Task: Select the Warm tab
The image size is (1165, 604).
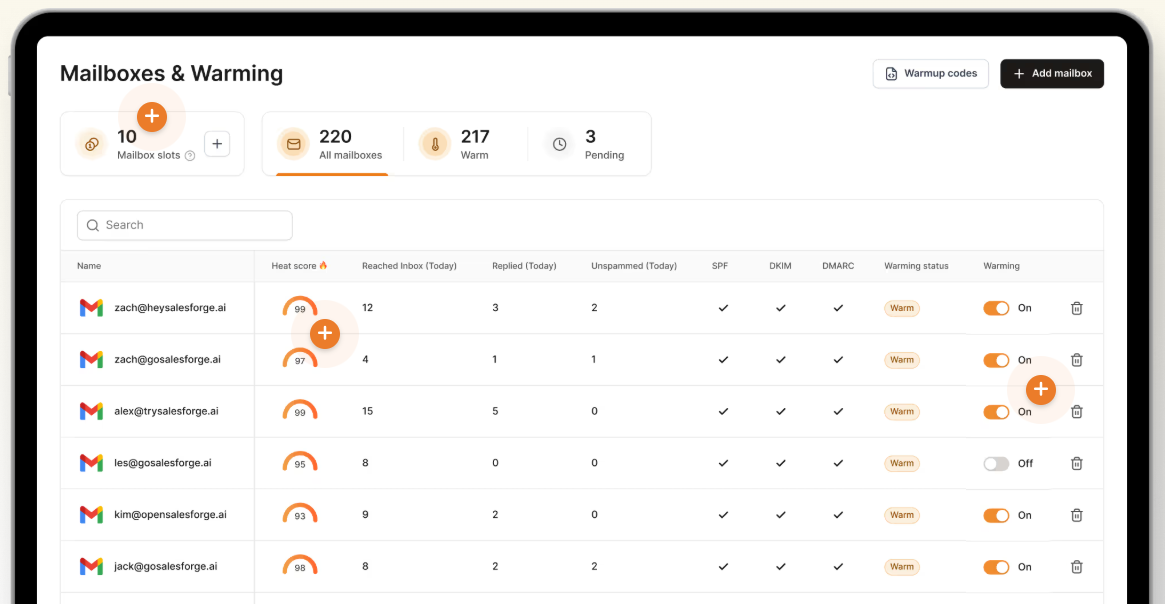Action: tap(455, 144)
